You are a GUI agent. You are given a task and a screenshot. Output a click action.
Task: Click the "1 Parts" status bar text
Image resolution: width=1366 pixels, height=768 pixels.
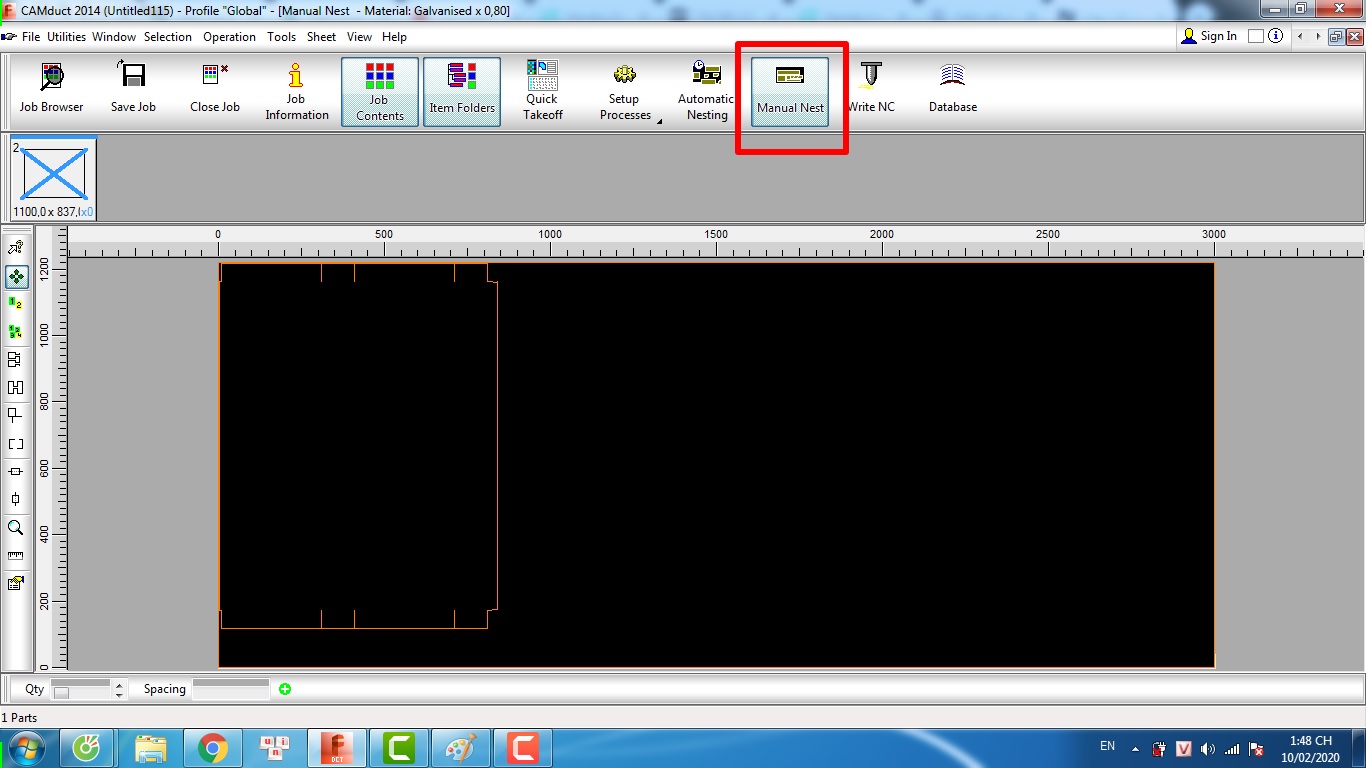19,718
